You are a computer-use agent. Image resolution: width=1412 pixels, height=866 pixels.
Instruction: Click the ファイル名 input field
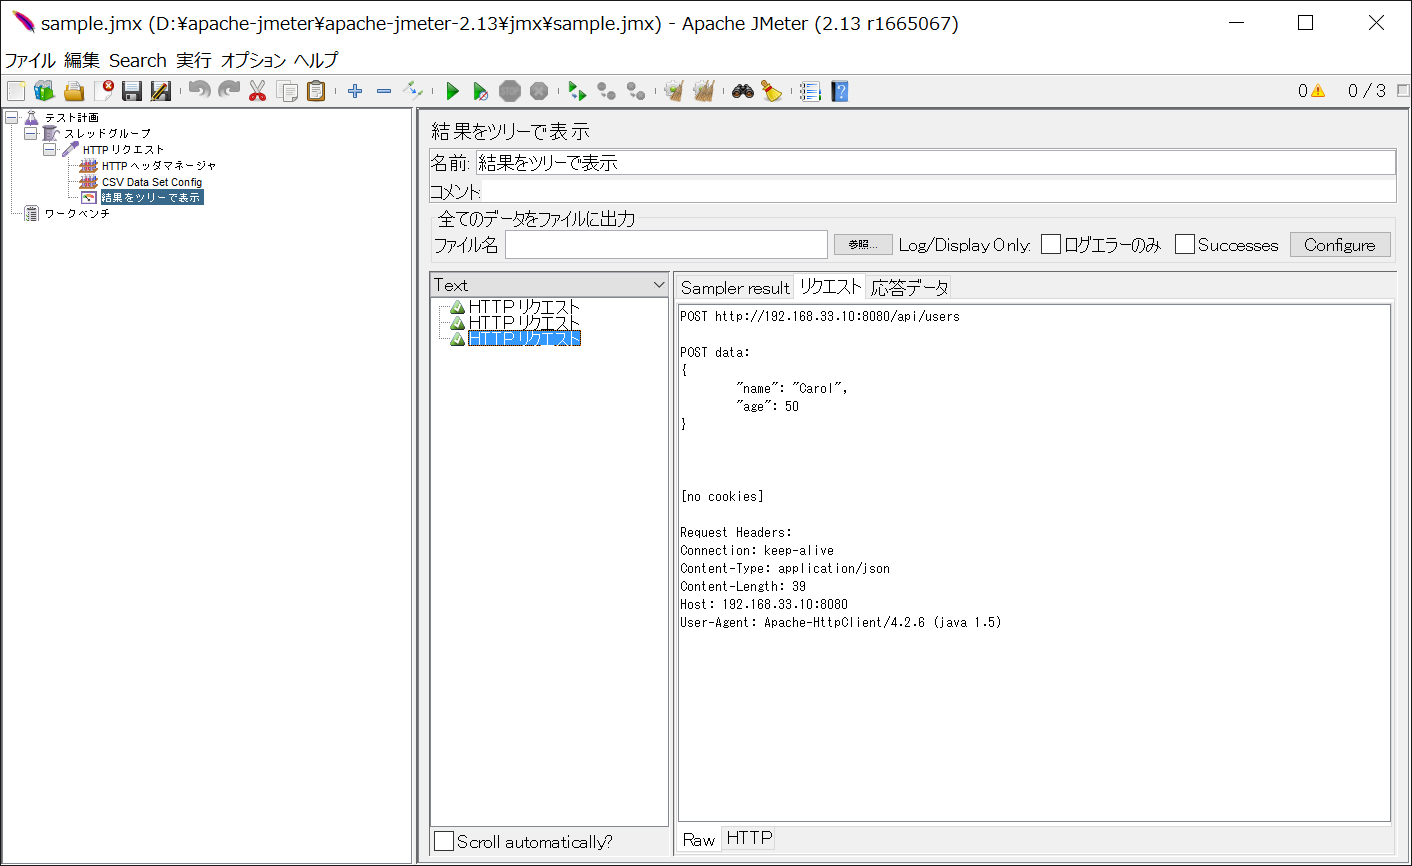click(x=666, y=245)
